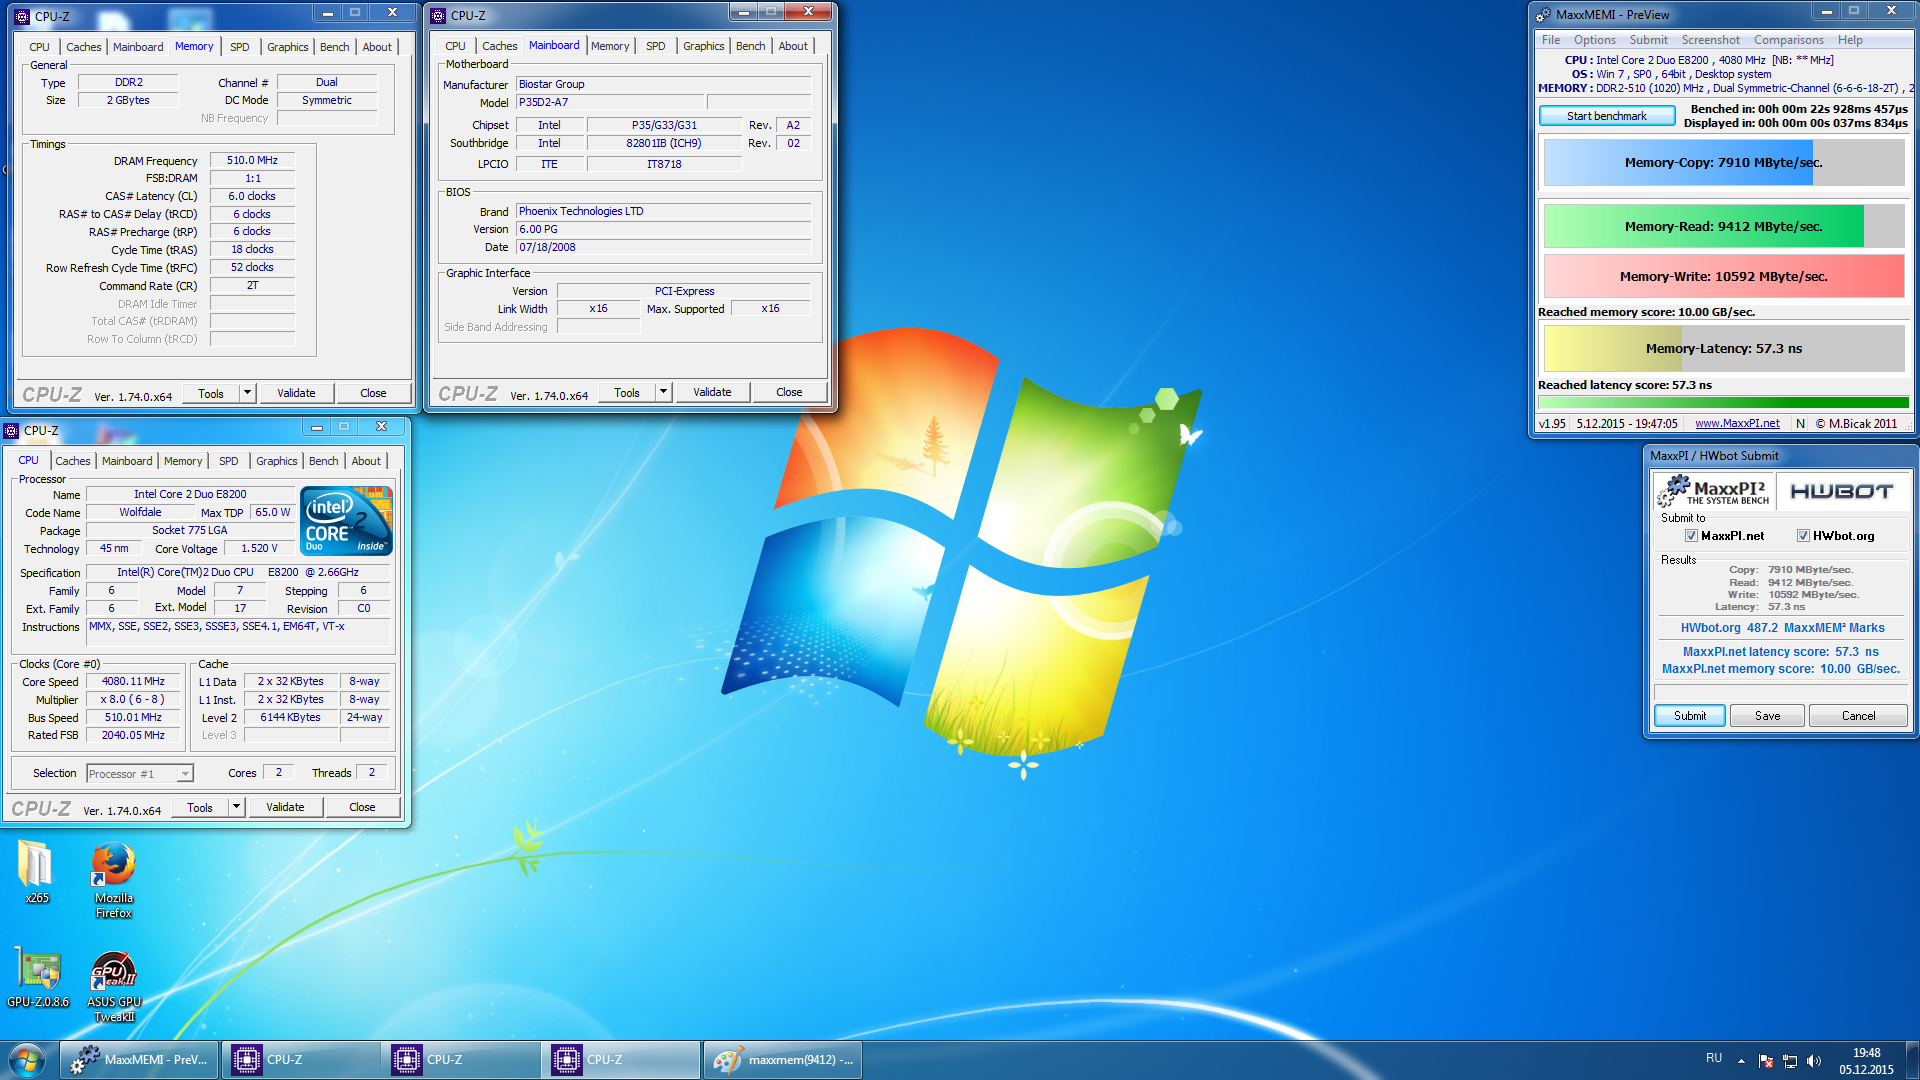The height and width of the screenshot is (1080, 1920).
Task: Click Validate button in Memory CPU-Z window
Action: (x=296, y=393)
